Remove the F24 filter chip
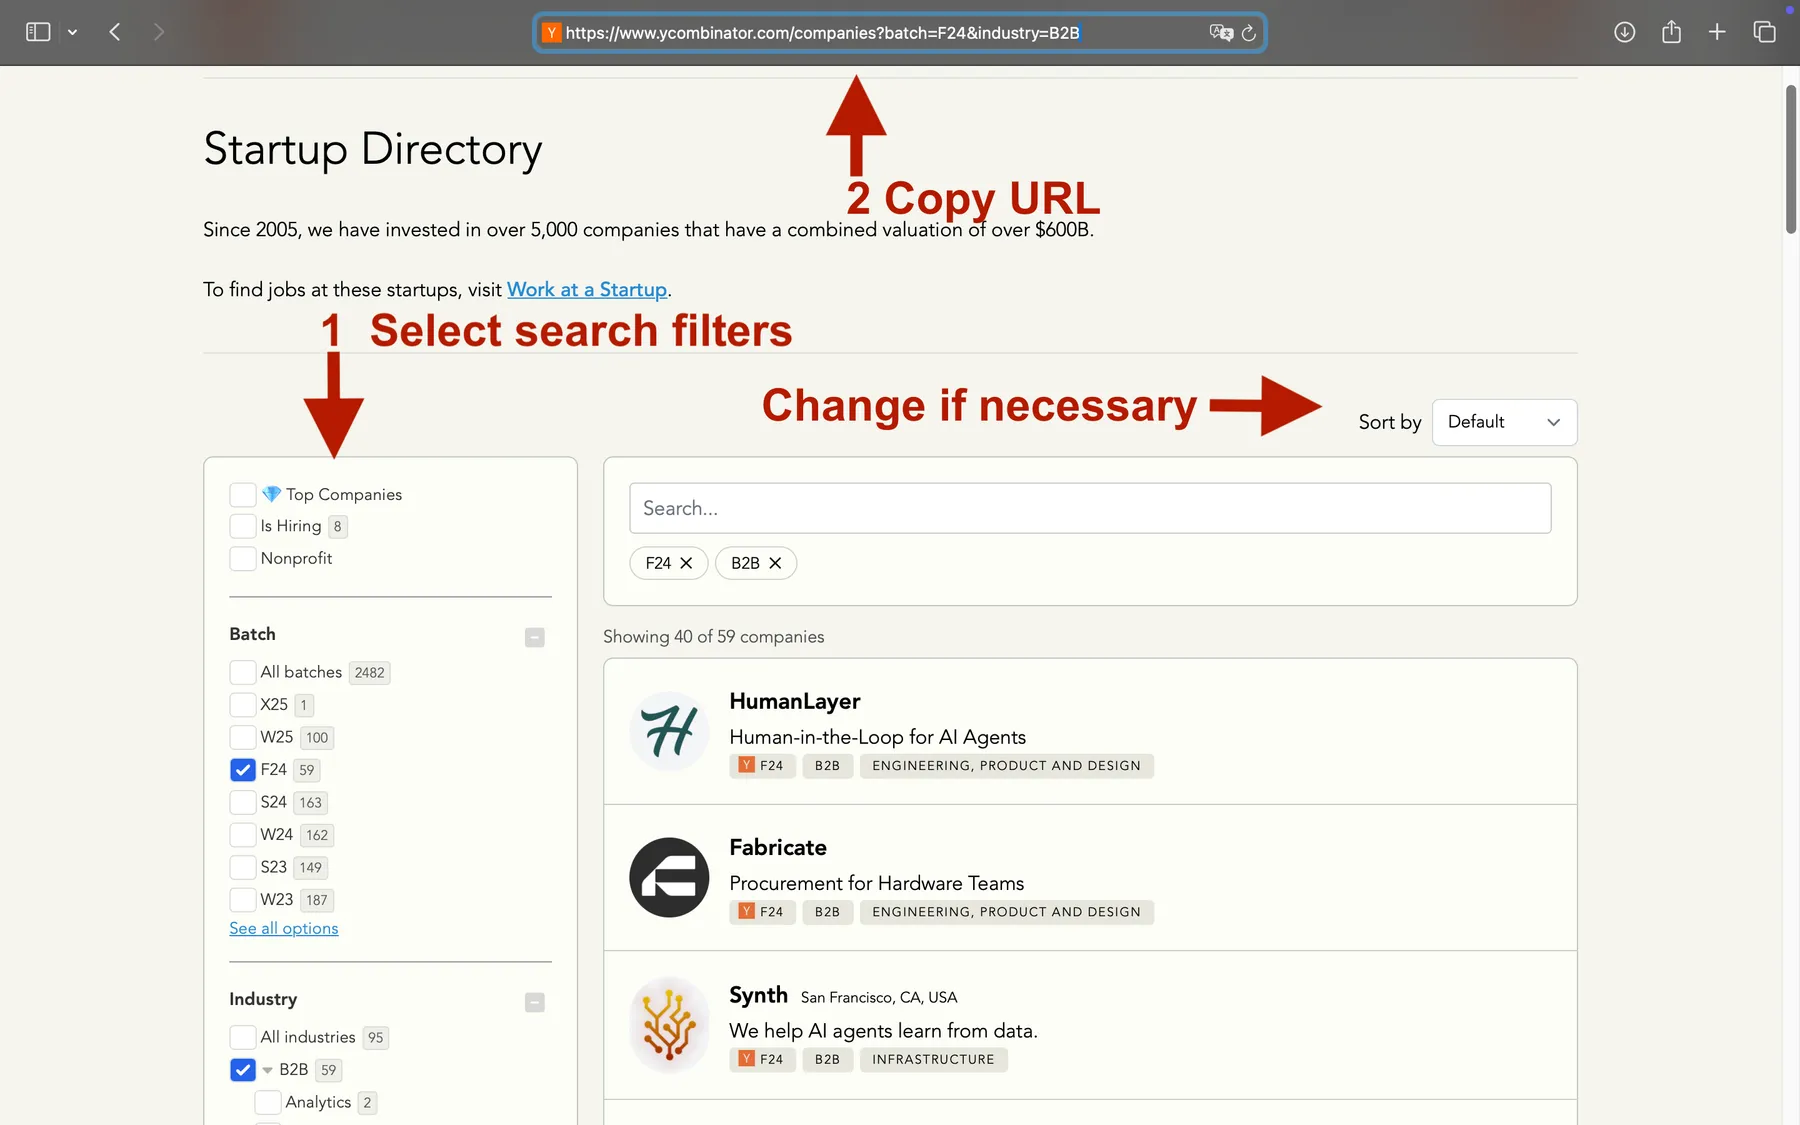 (686, 563)
